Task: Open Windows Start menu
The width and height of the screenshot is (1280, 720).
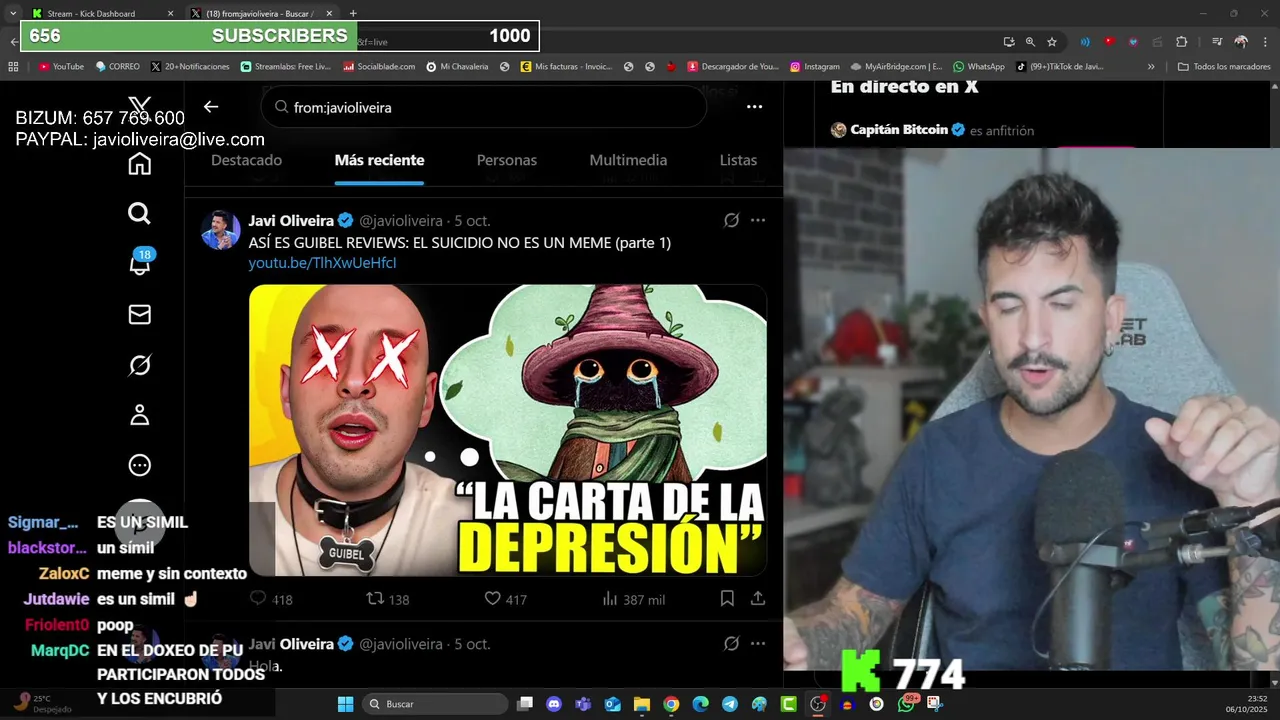Action: pyautogui.click(x=345, y=704)
